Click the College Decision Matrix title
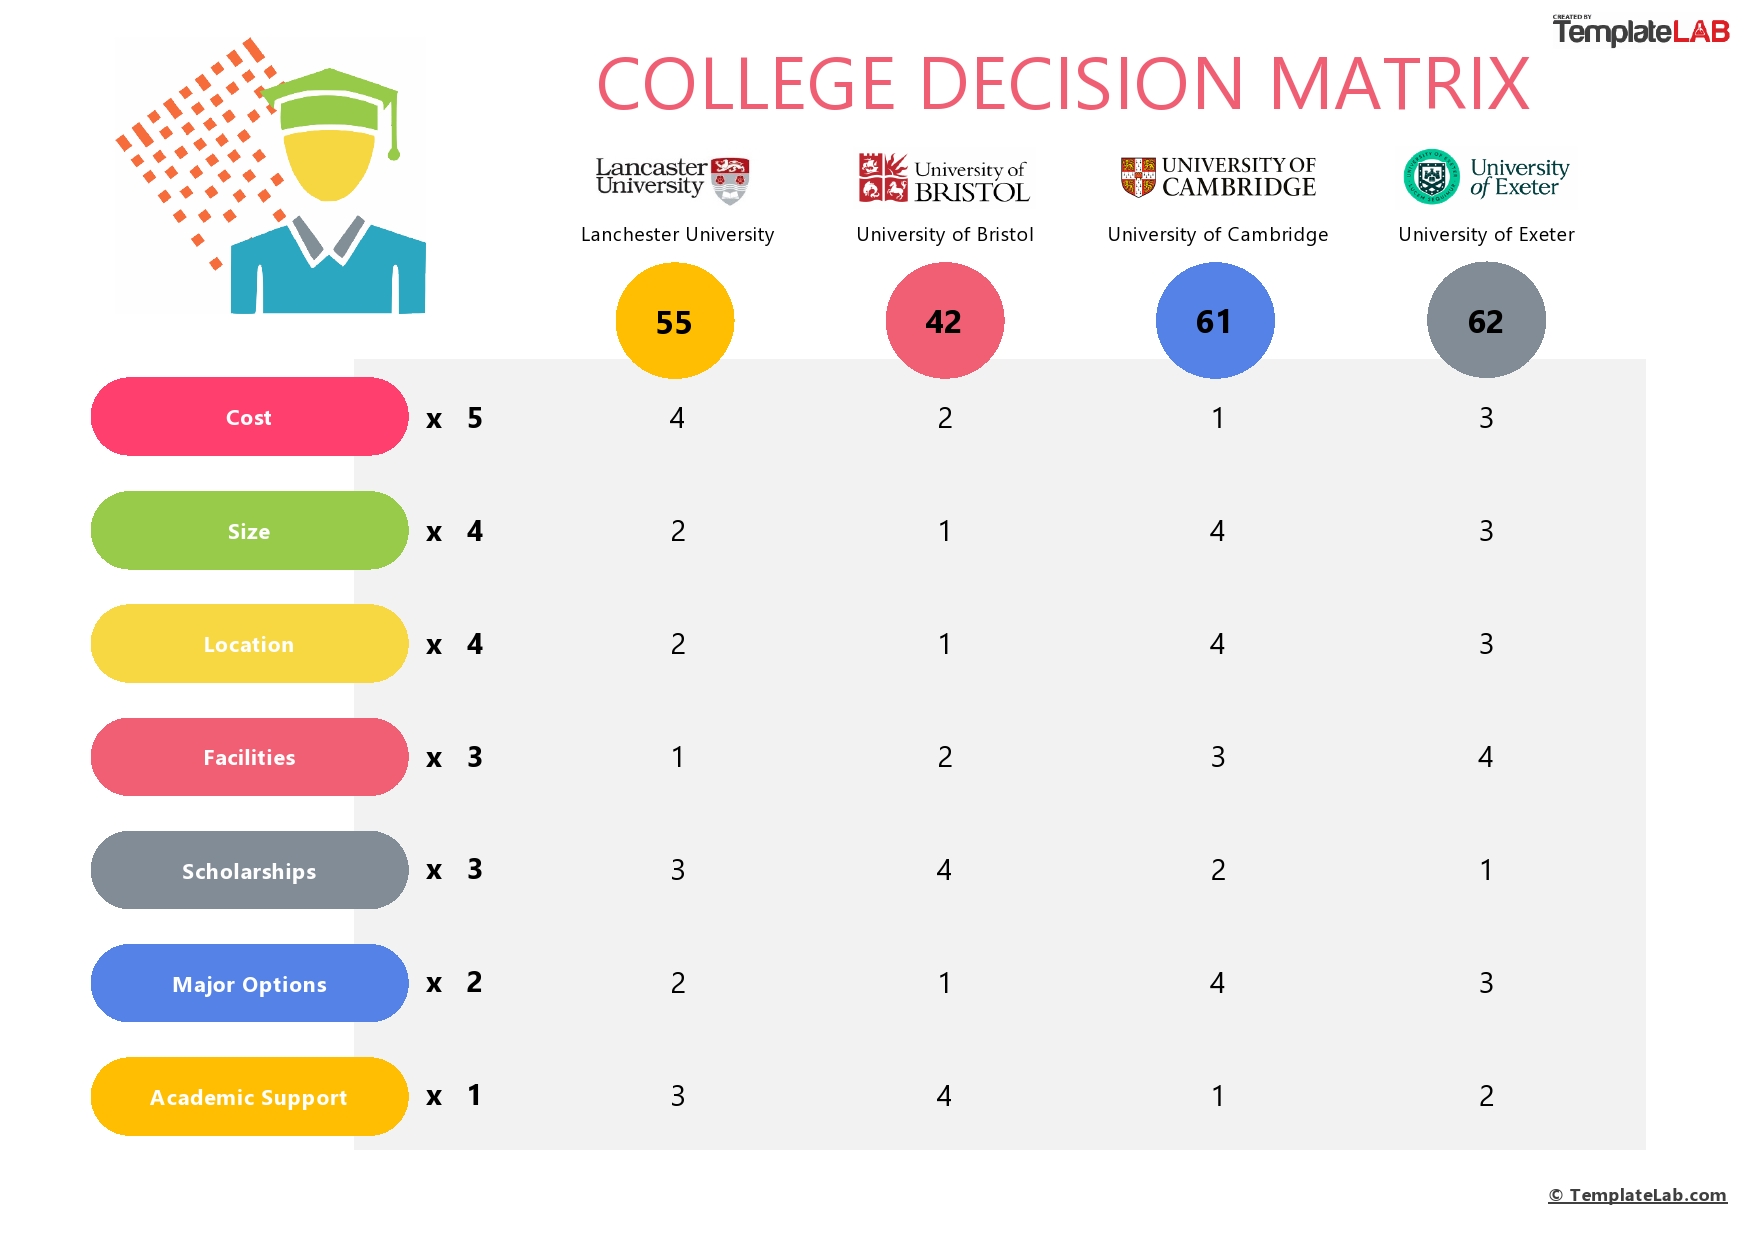This screenshot has width=1754, height=1240. (x=1063, y=84)
